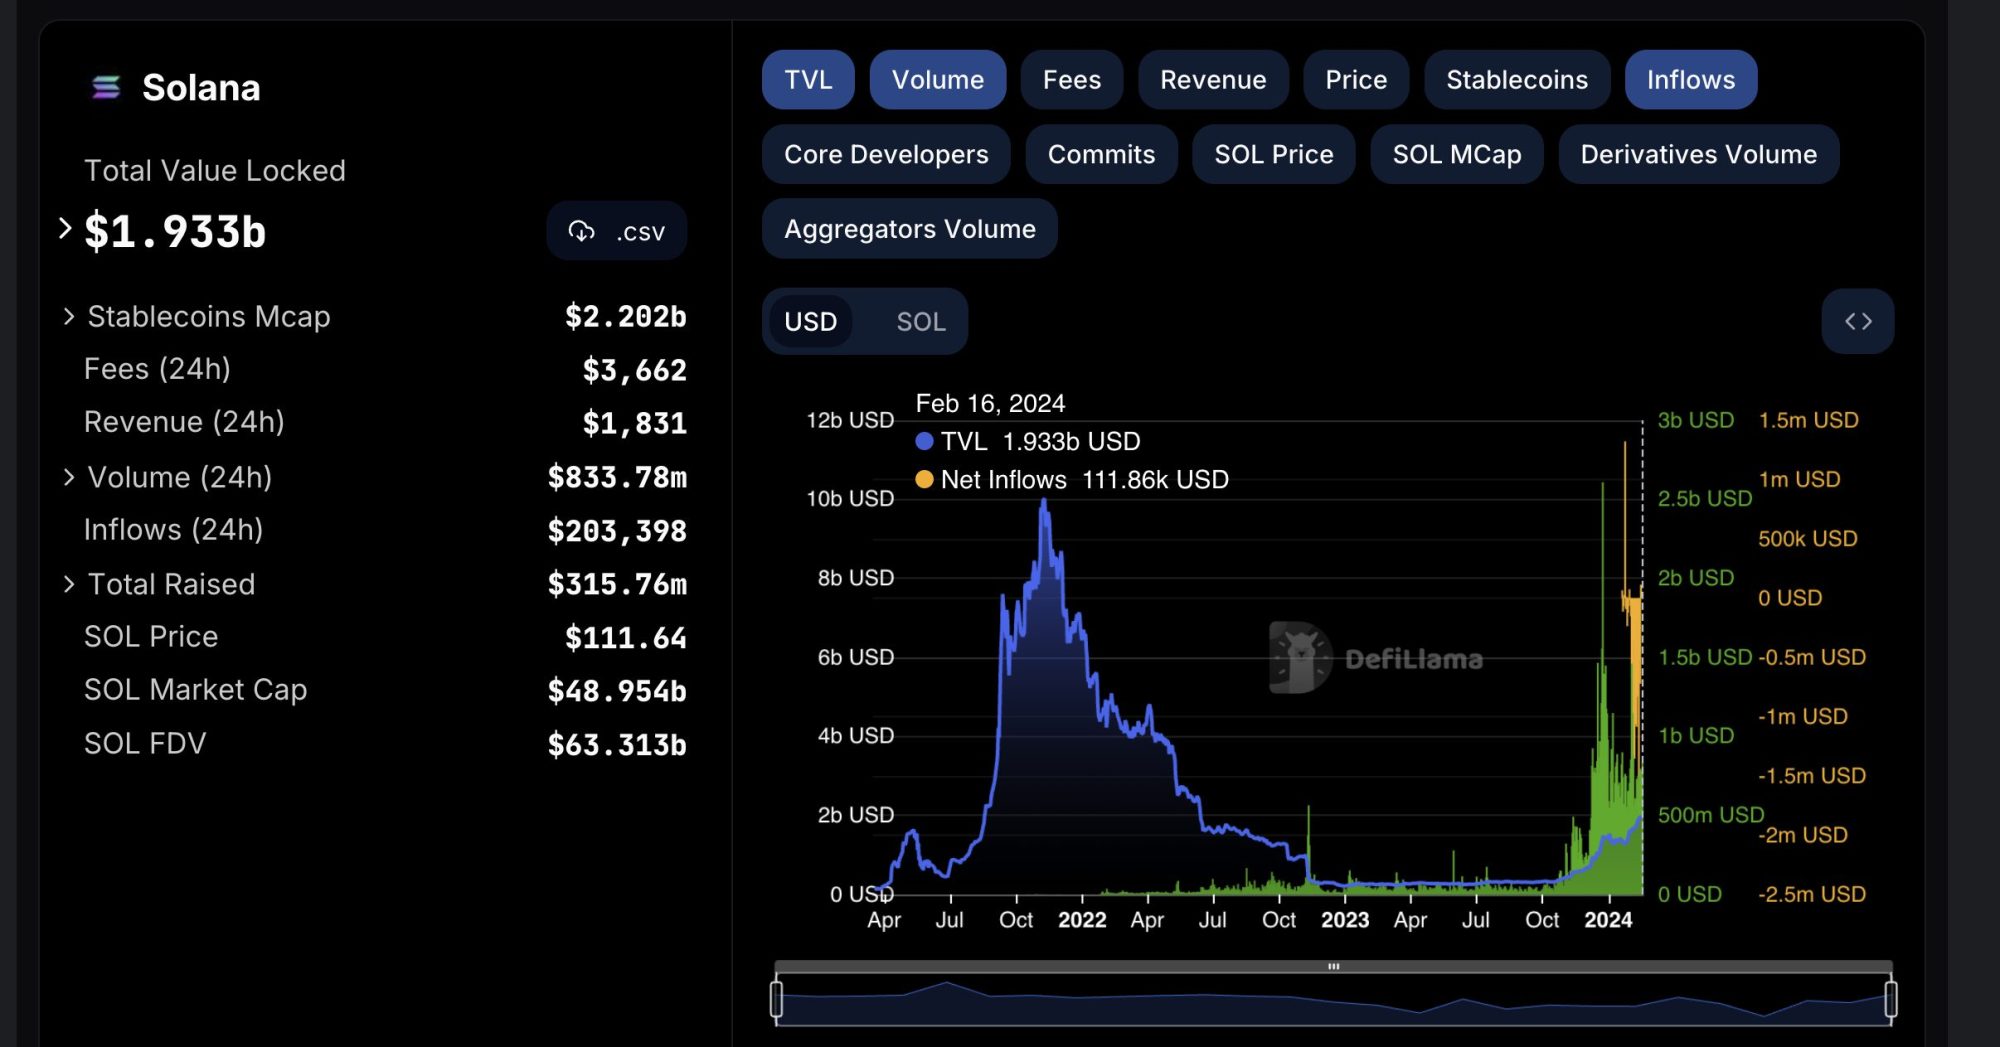Enable the Derivatives Volume metric

1698,155
